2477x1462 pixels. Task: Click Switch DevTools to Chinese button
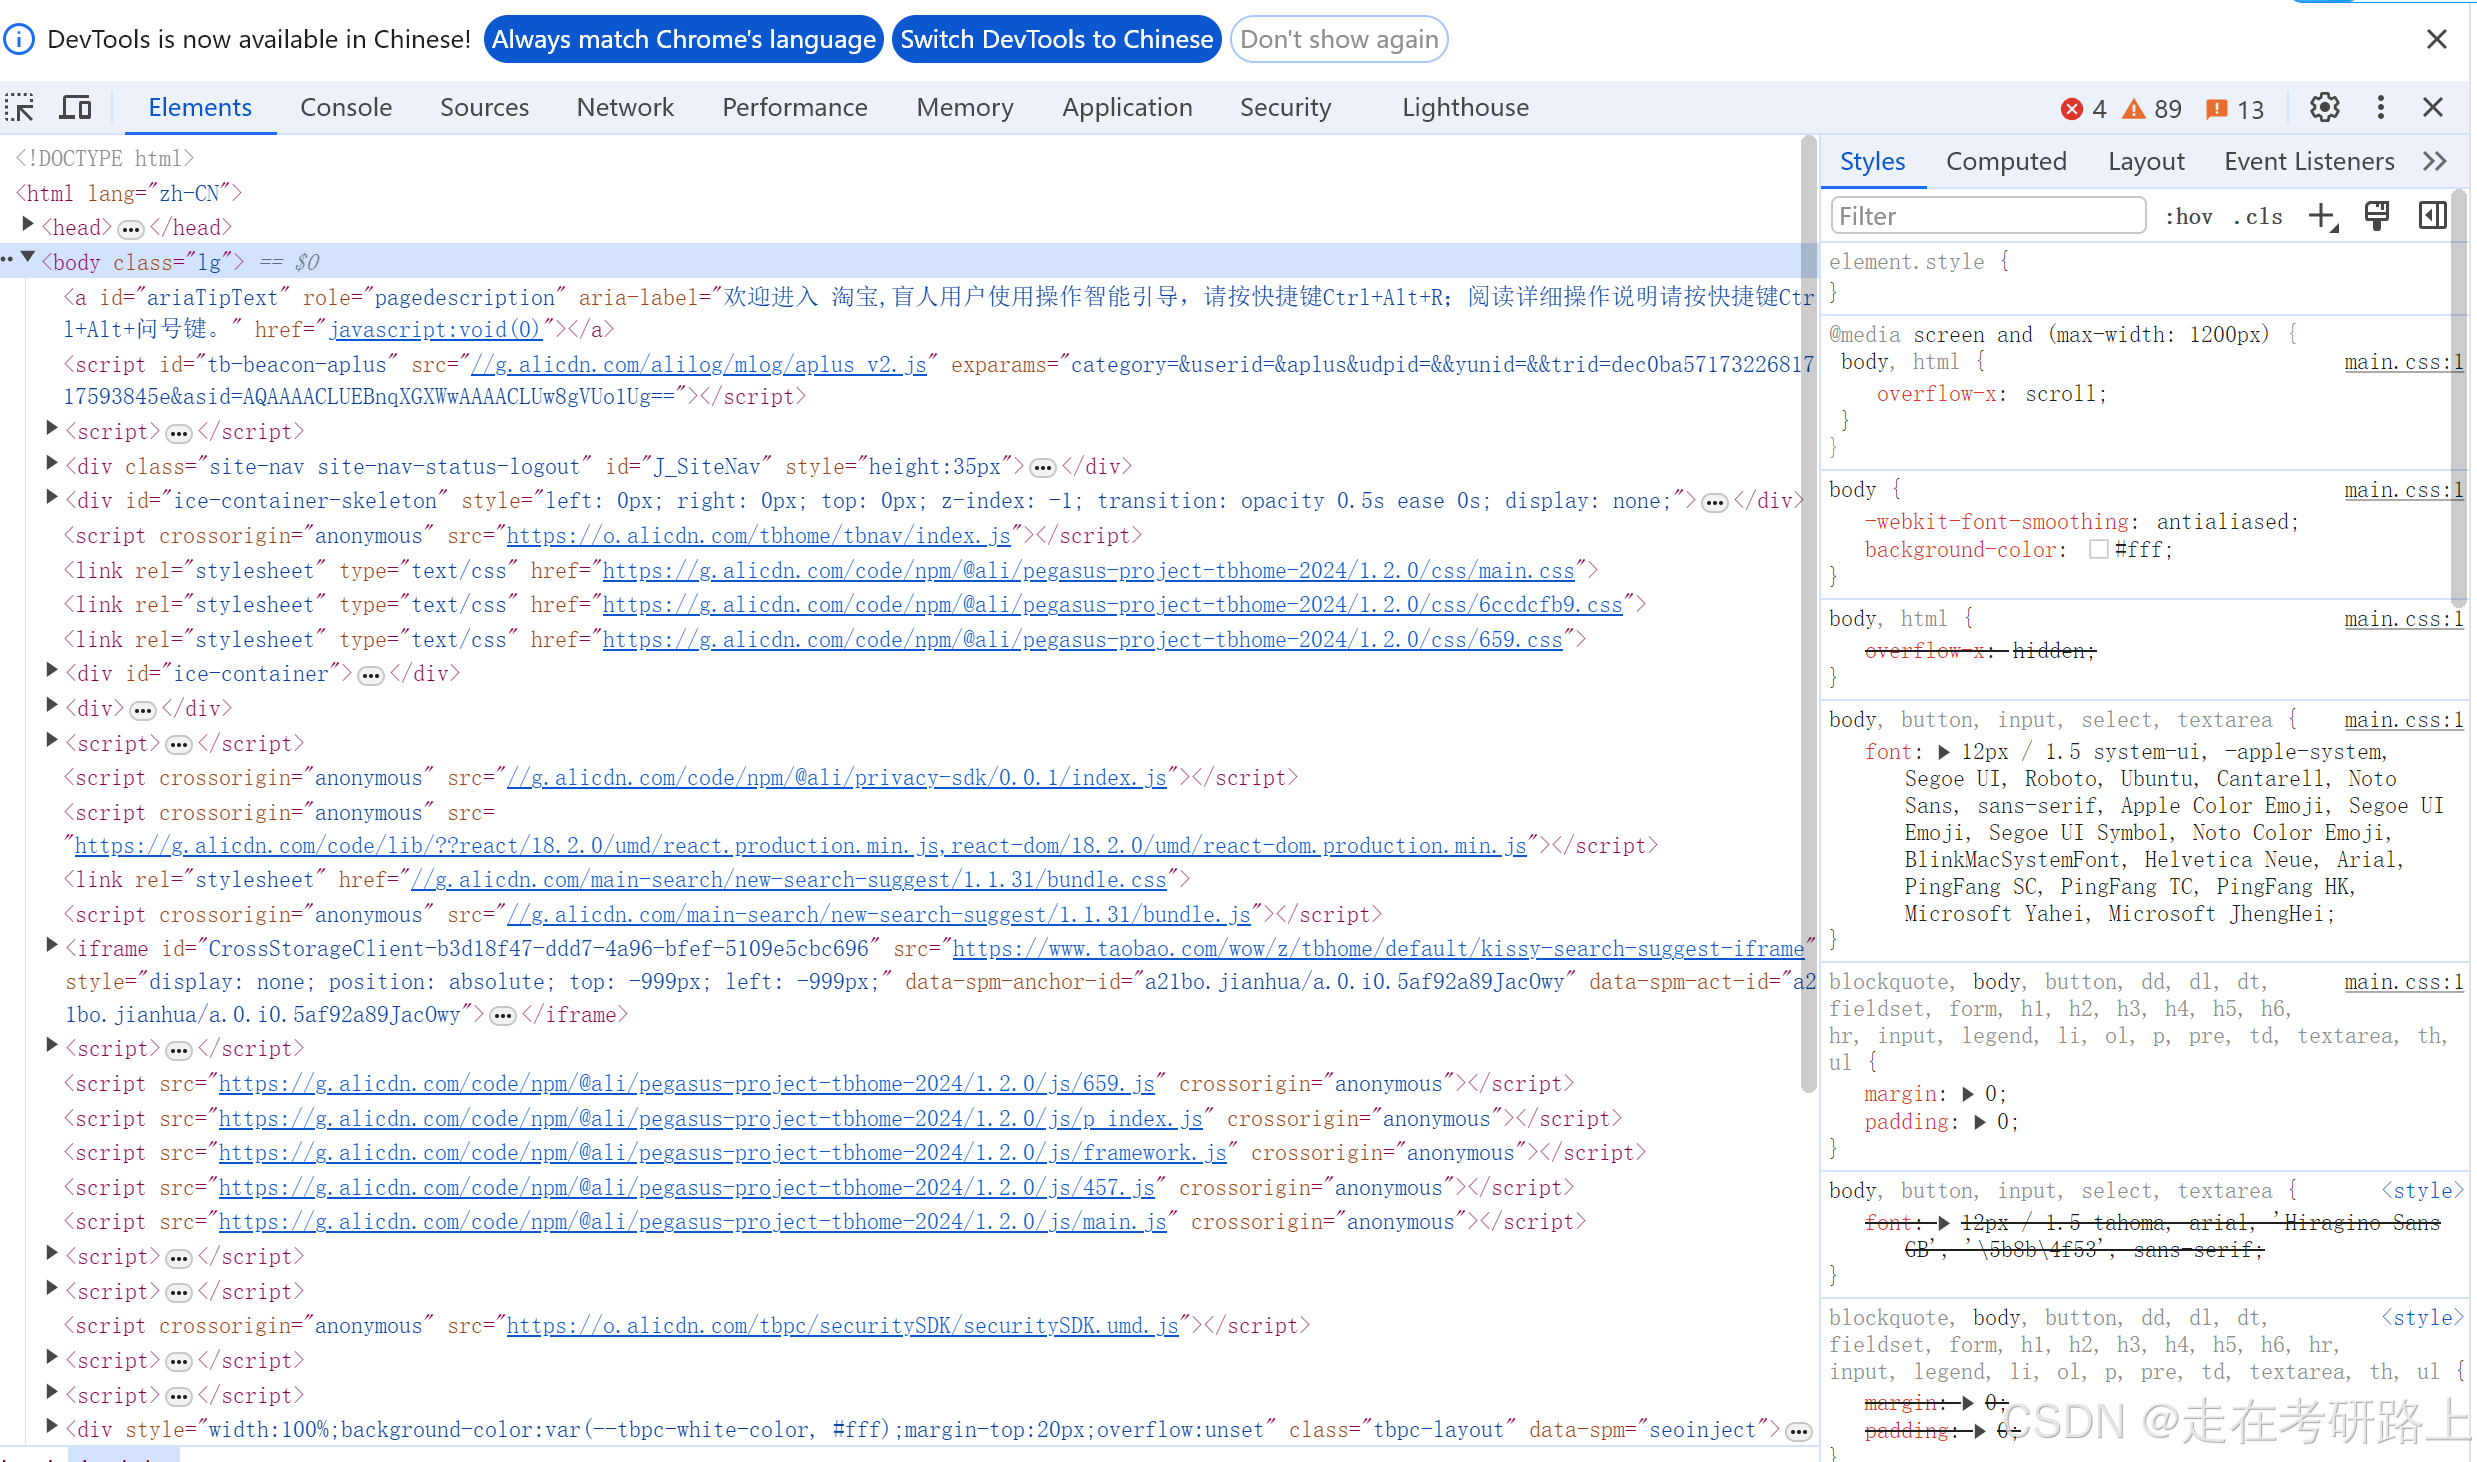(x=1056, y=39)
